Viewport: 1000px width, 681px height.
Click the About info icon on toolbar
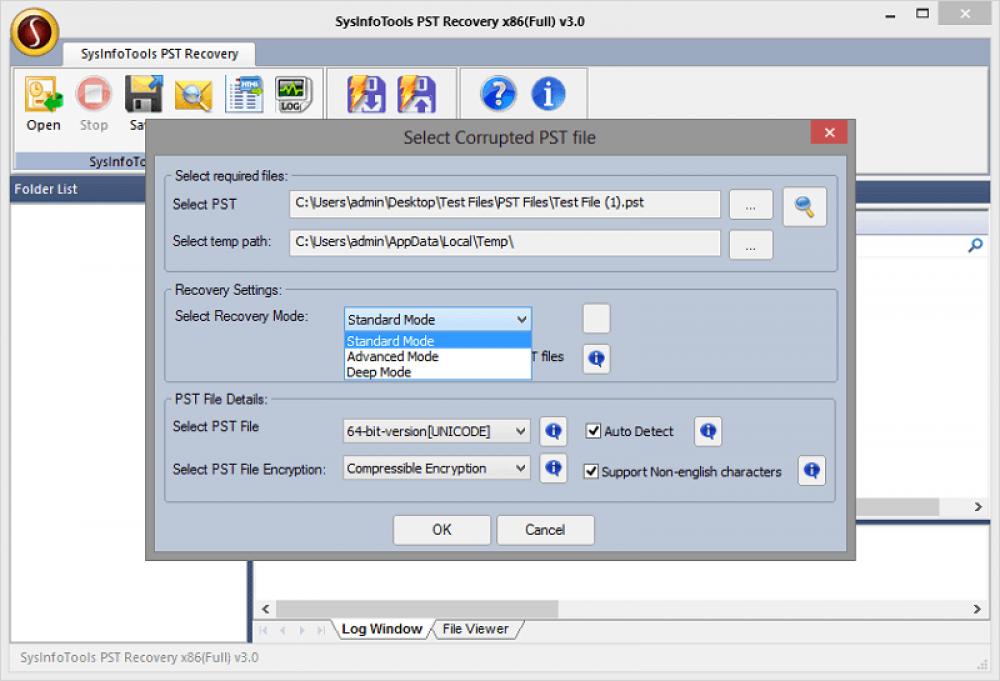tap(548, 95)
